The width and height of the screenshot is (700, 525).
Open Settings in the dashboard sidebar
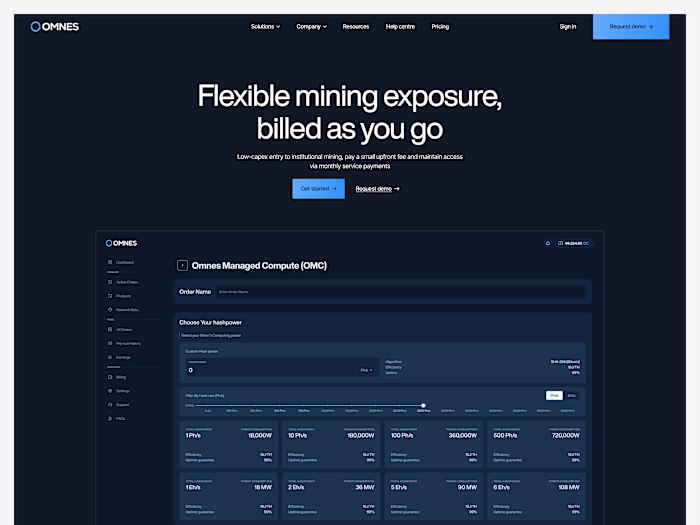pos(119,391)
